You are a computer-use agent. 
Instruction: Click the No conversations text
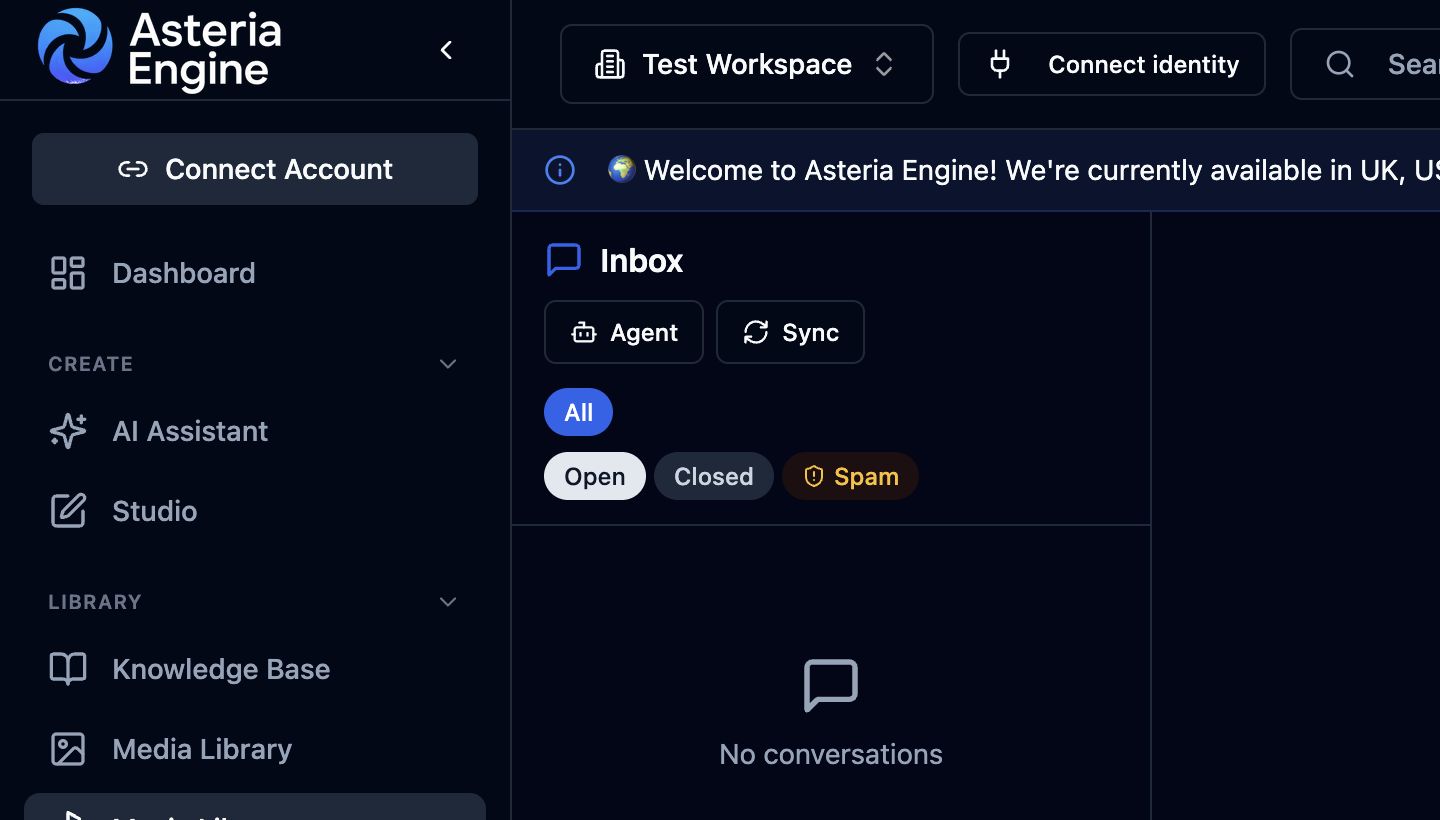831,754
